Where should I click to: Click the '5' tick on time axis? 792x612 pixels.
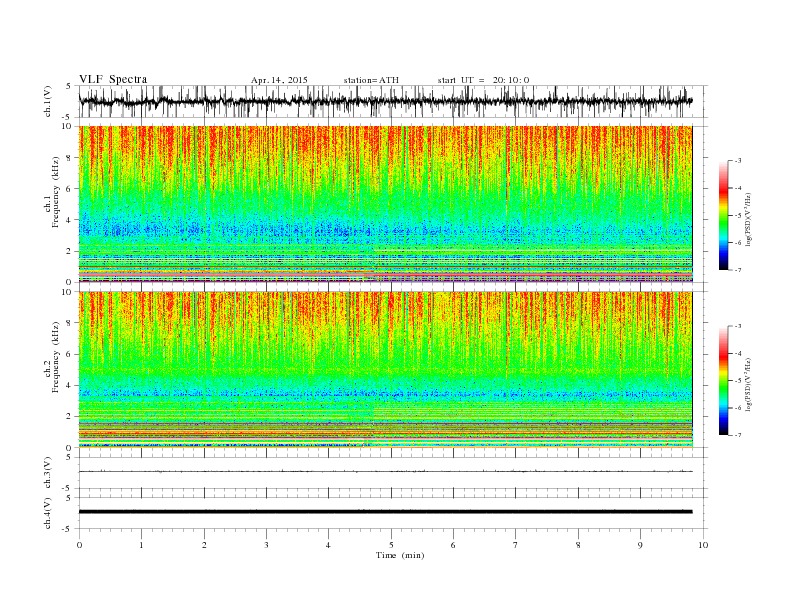click(x=391, y=545)
